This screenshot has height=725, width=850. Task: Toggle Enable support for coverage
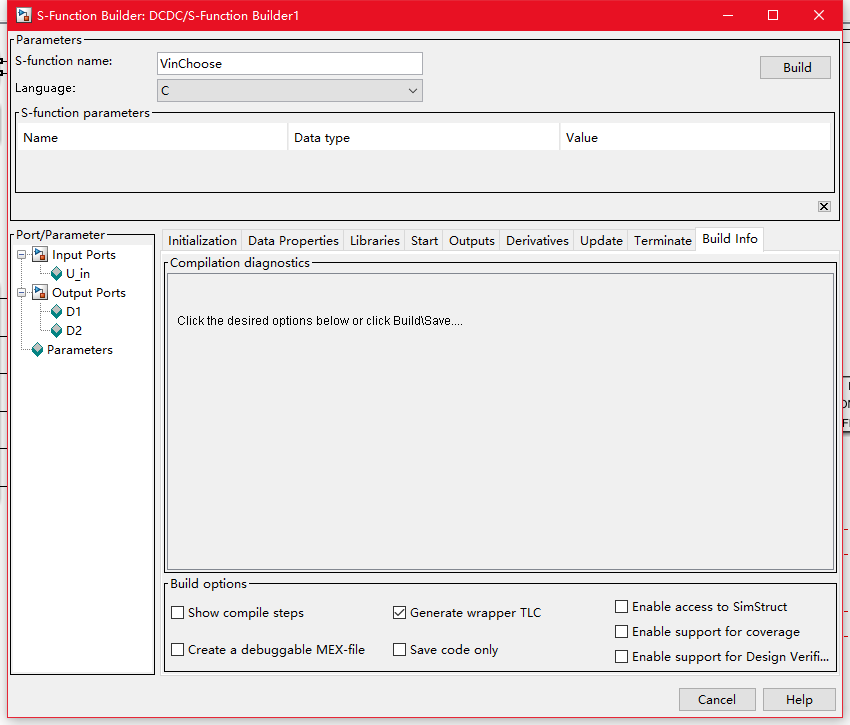point(622,632)
